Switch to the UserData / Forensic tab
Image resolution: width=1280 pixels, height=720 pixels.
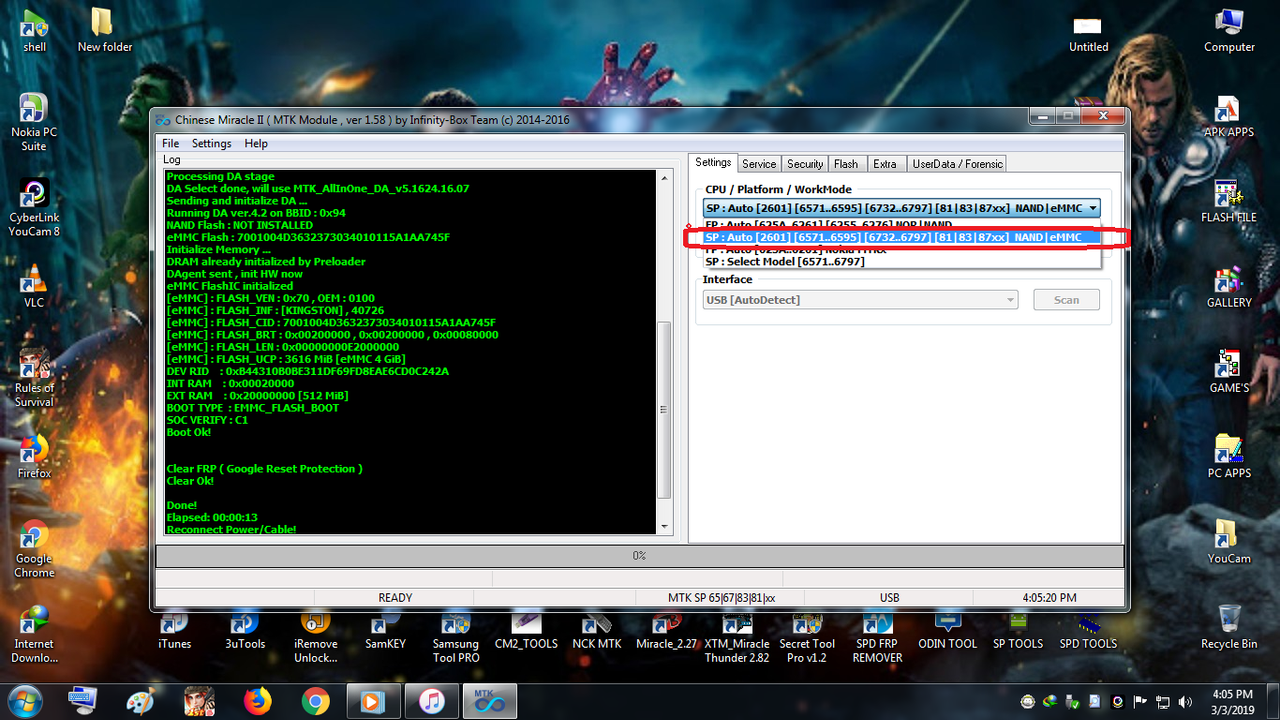957,164
